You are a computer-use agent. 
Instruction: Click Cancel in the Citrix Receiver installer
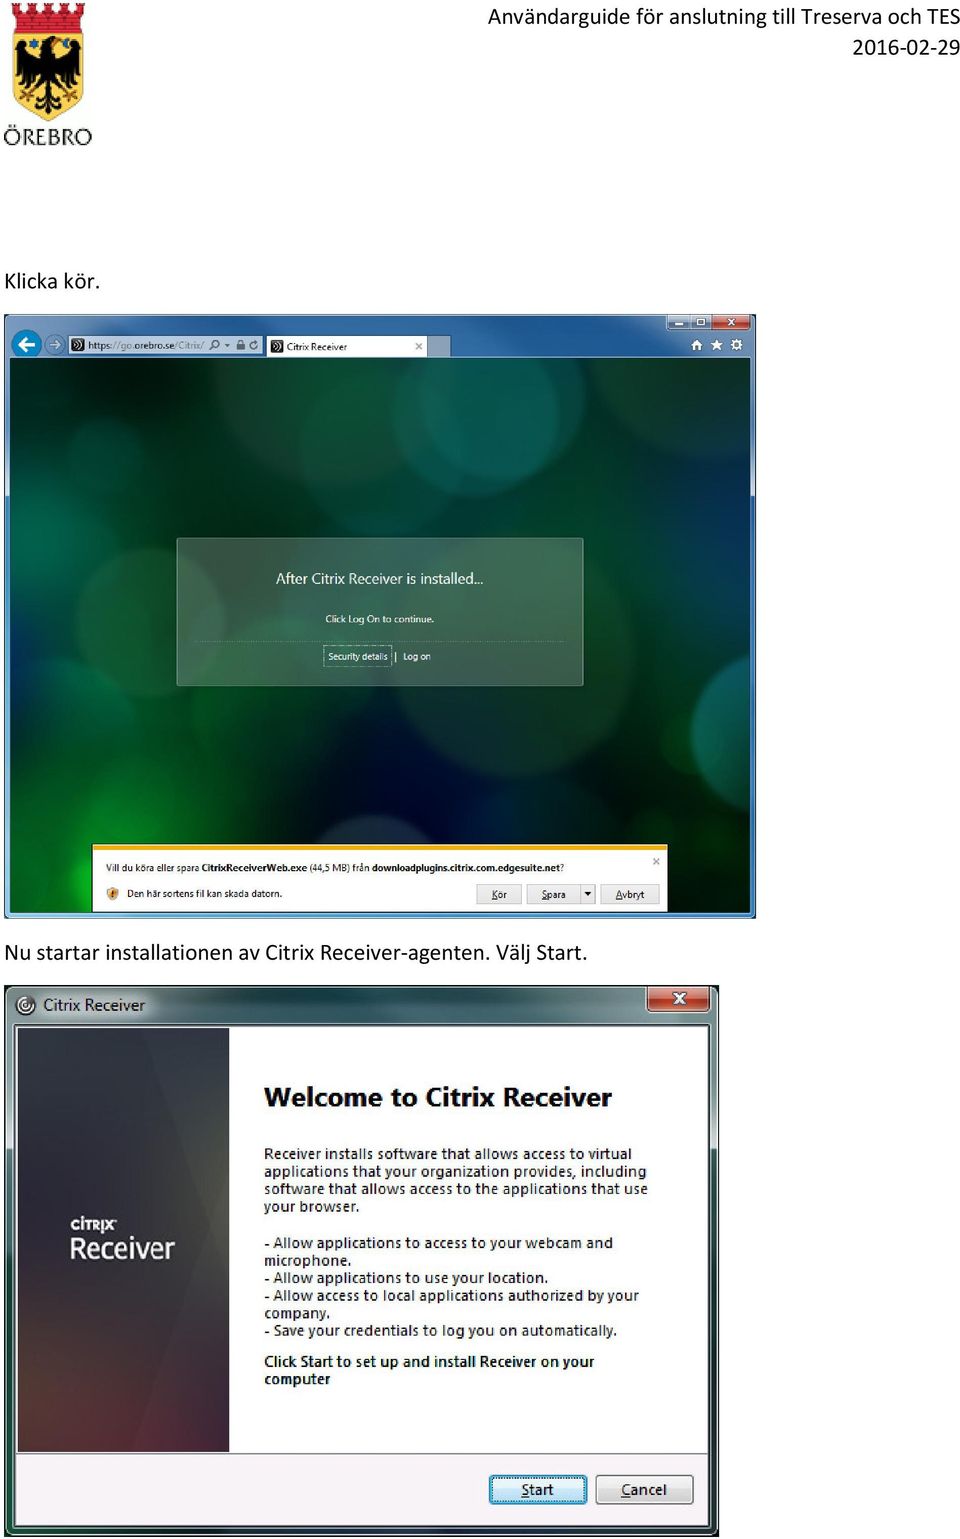pos(644,1489)
